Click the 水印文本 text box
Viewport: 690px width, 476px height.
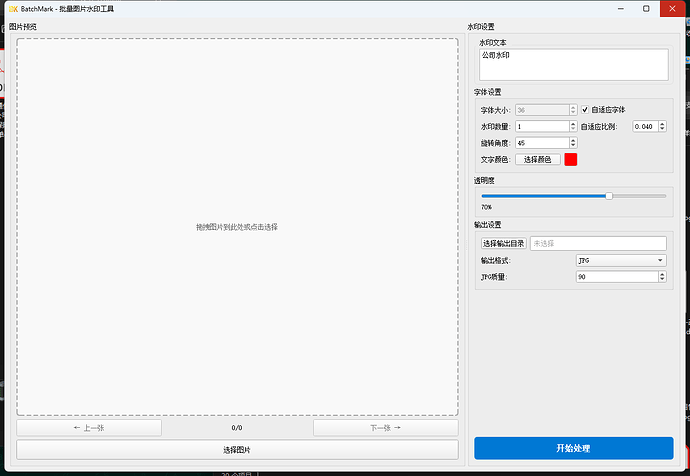click(x=572, y=64)
